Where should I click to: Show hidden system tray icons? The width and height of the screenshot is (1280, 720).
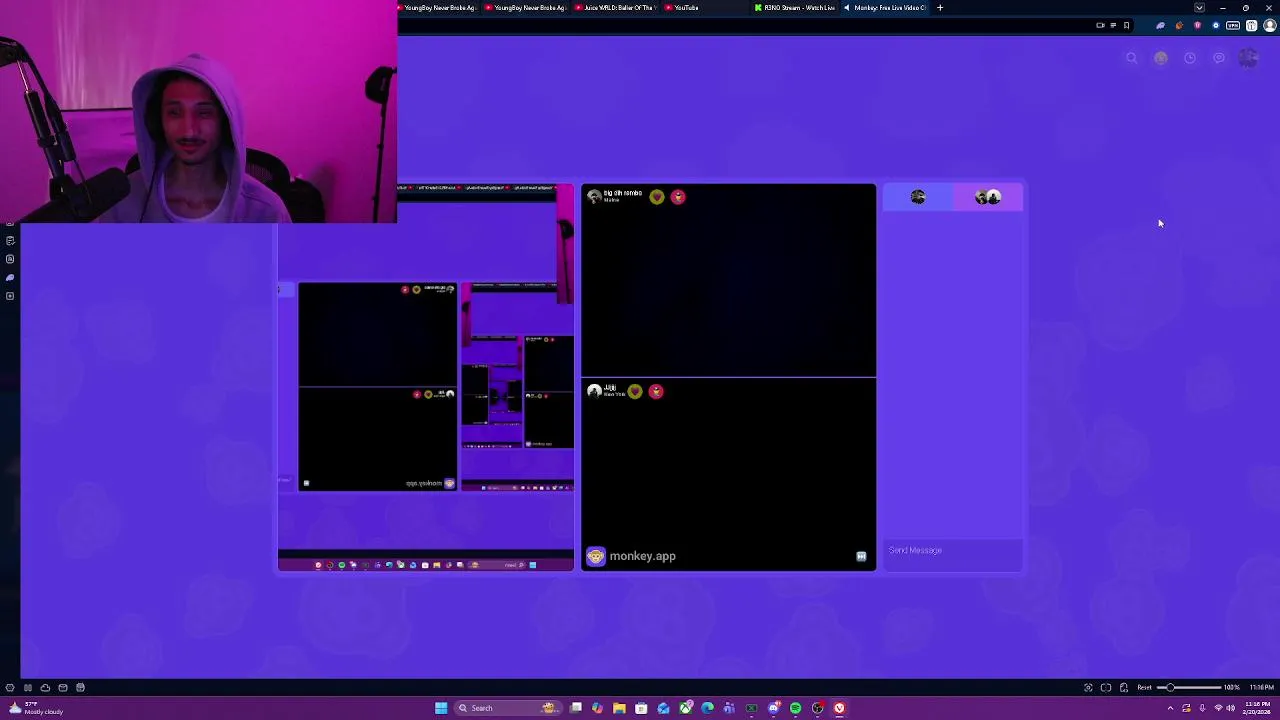[x=1170, y=709]
